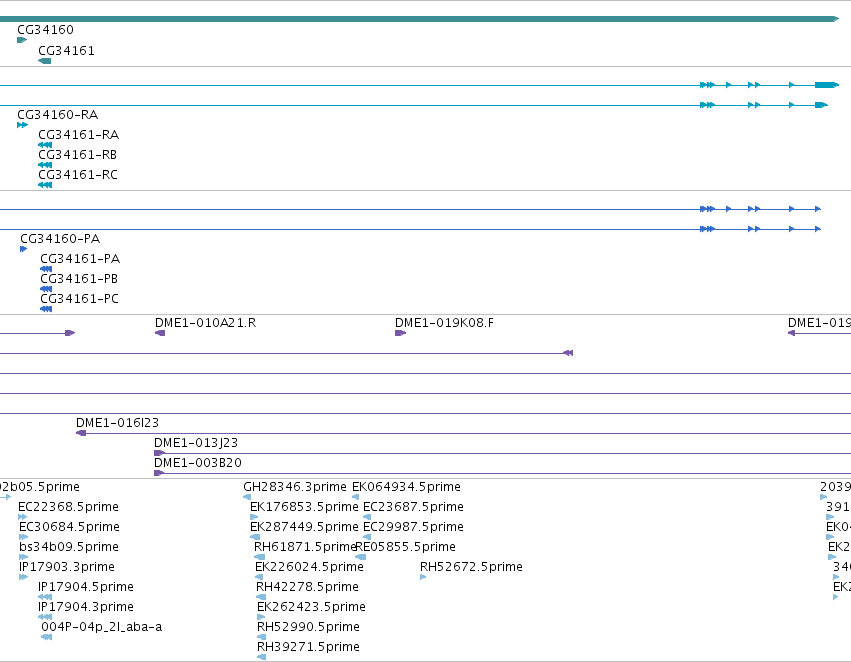Click the arrow glyph under CG34161 gene
Viewport: 851px width, 662px height.
pyautogui.click(x=45, y=61)
